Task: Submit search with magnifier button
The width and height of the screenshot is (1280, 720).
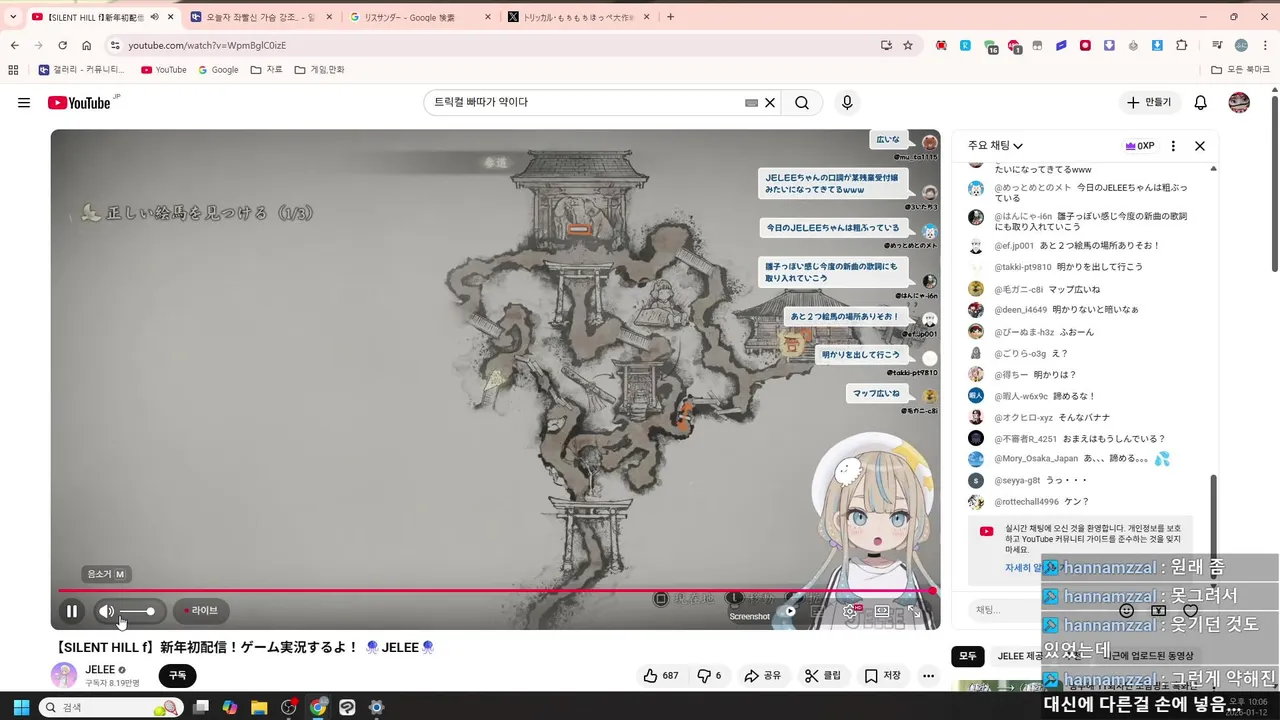Action: coord(802,103)
